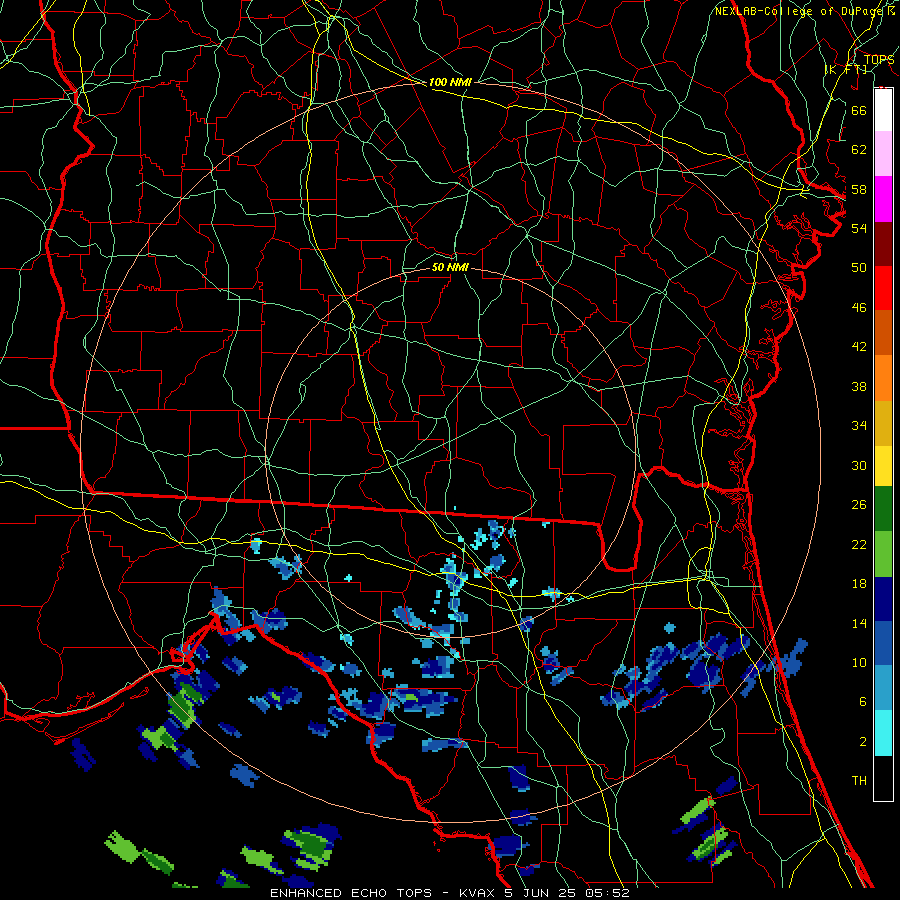Click the light blue 6 kft legend swatch
900x900 pixels.
[x=883, y=688]
